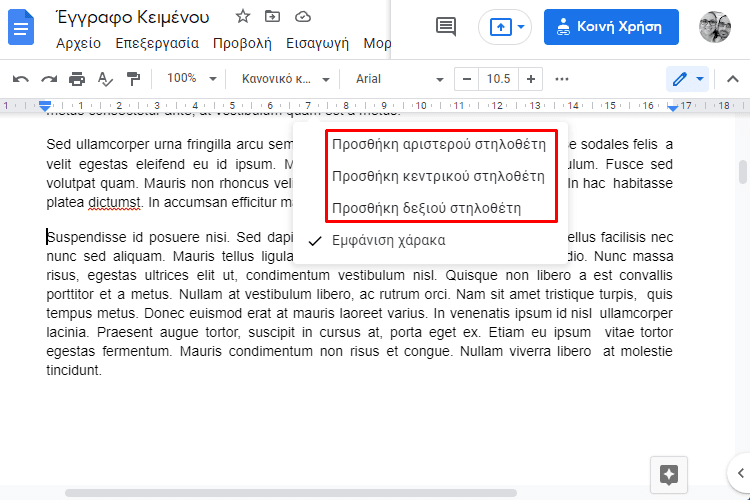
Task: Expand the present button dropdown arrow
Action: pyautogui.click(x=521, y=27)
